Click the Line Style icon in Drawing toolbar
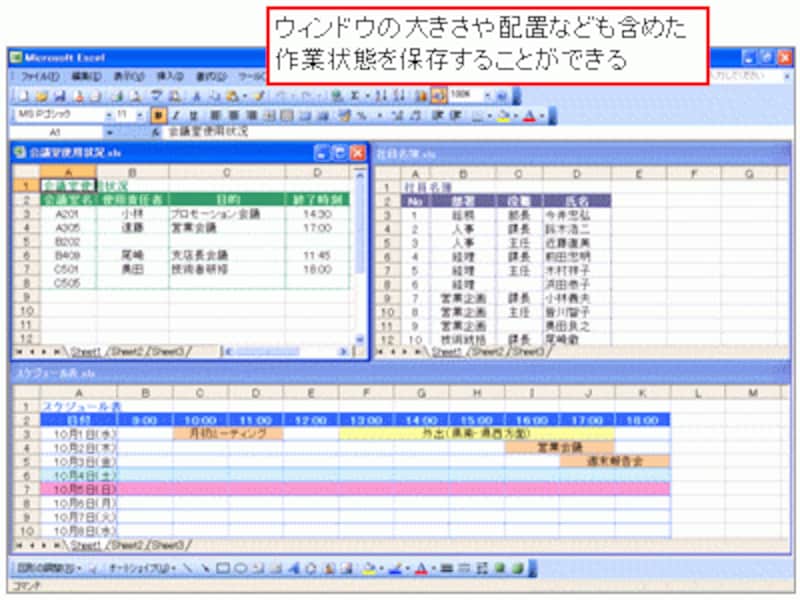 pos(445,568)
